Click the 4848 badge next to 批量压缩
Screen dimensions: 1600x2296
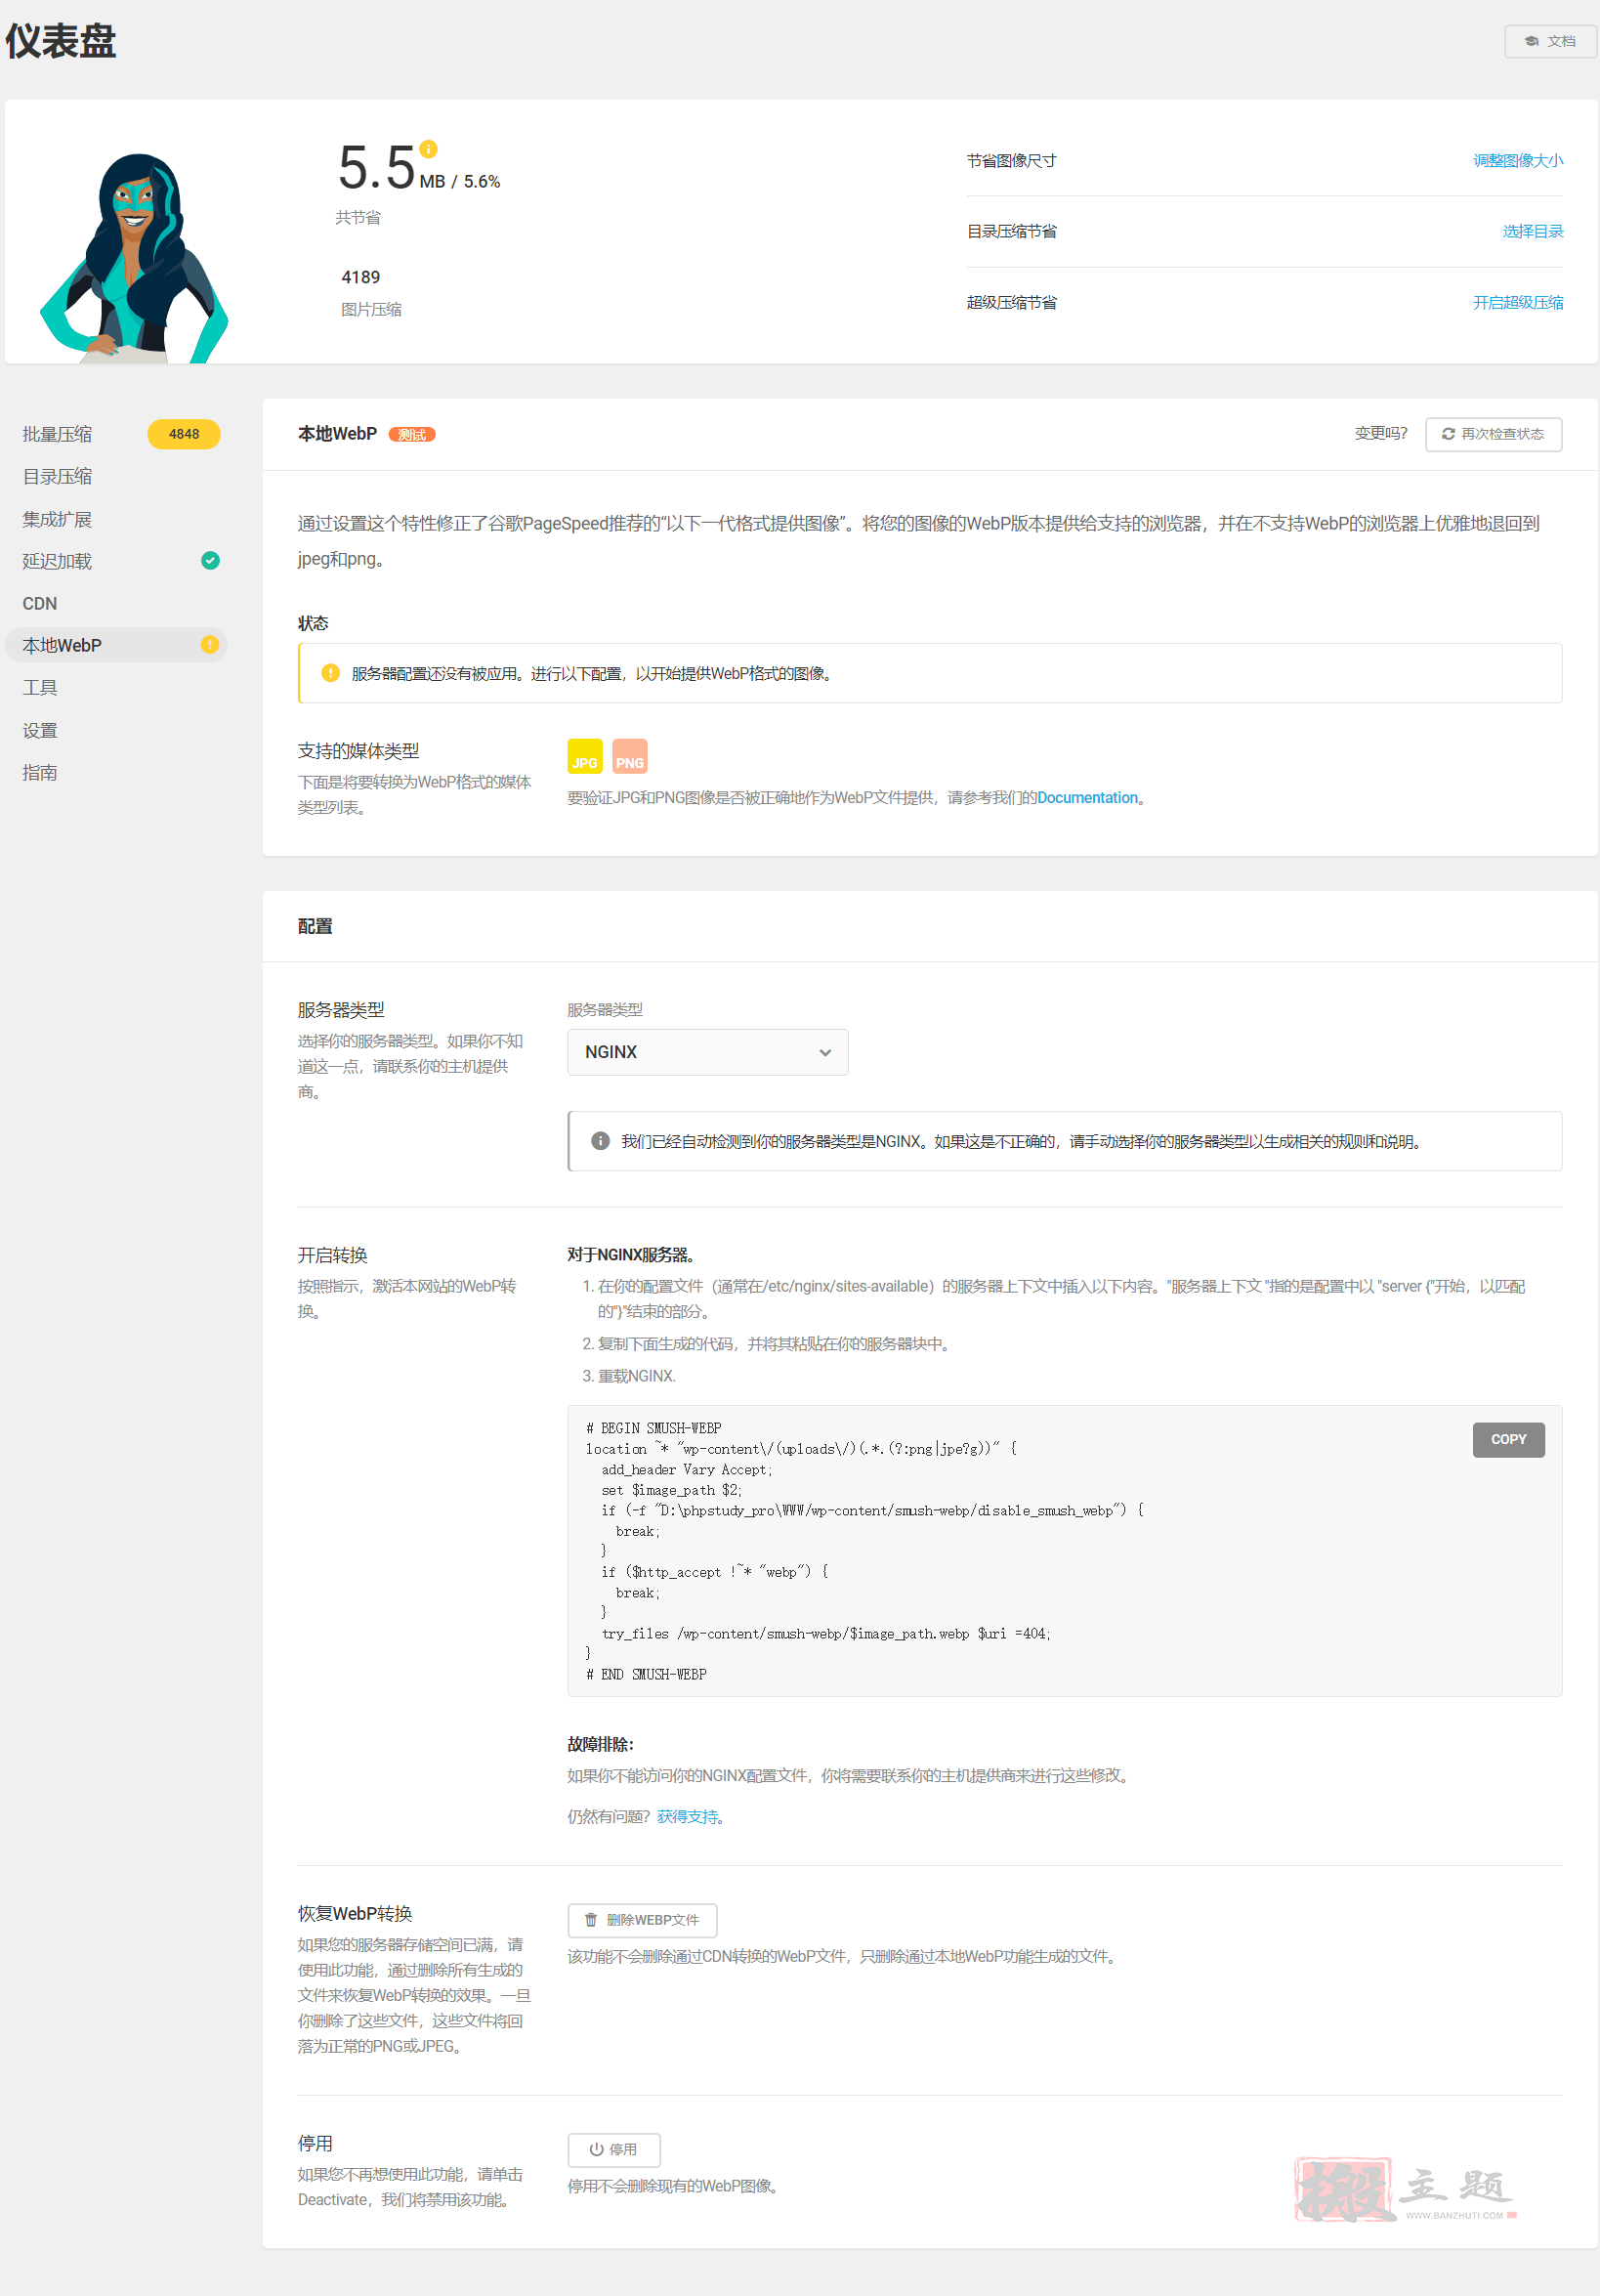184,434
